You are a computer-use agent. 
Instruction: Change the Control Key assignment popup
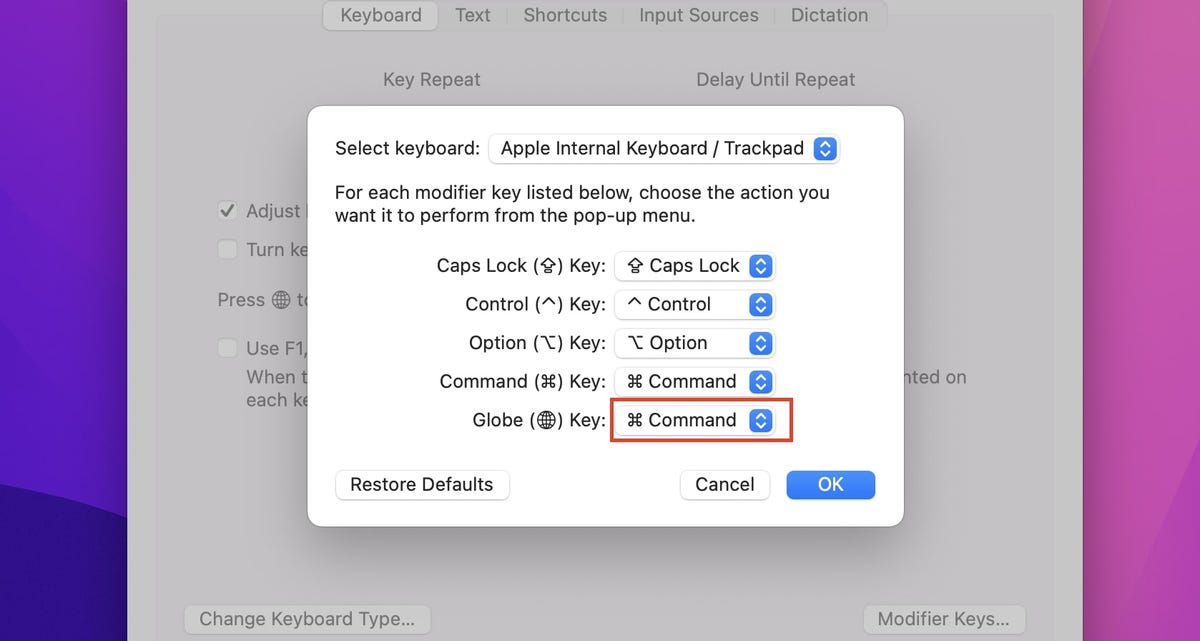tap(695, 304)
